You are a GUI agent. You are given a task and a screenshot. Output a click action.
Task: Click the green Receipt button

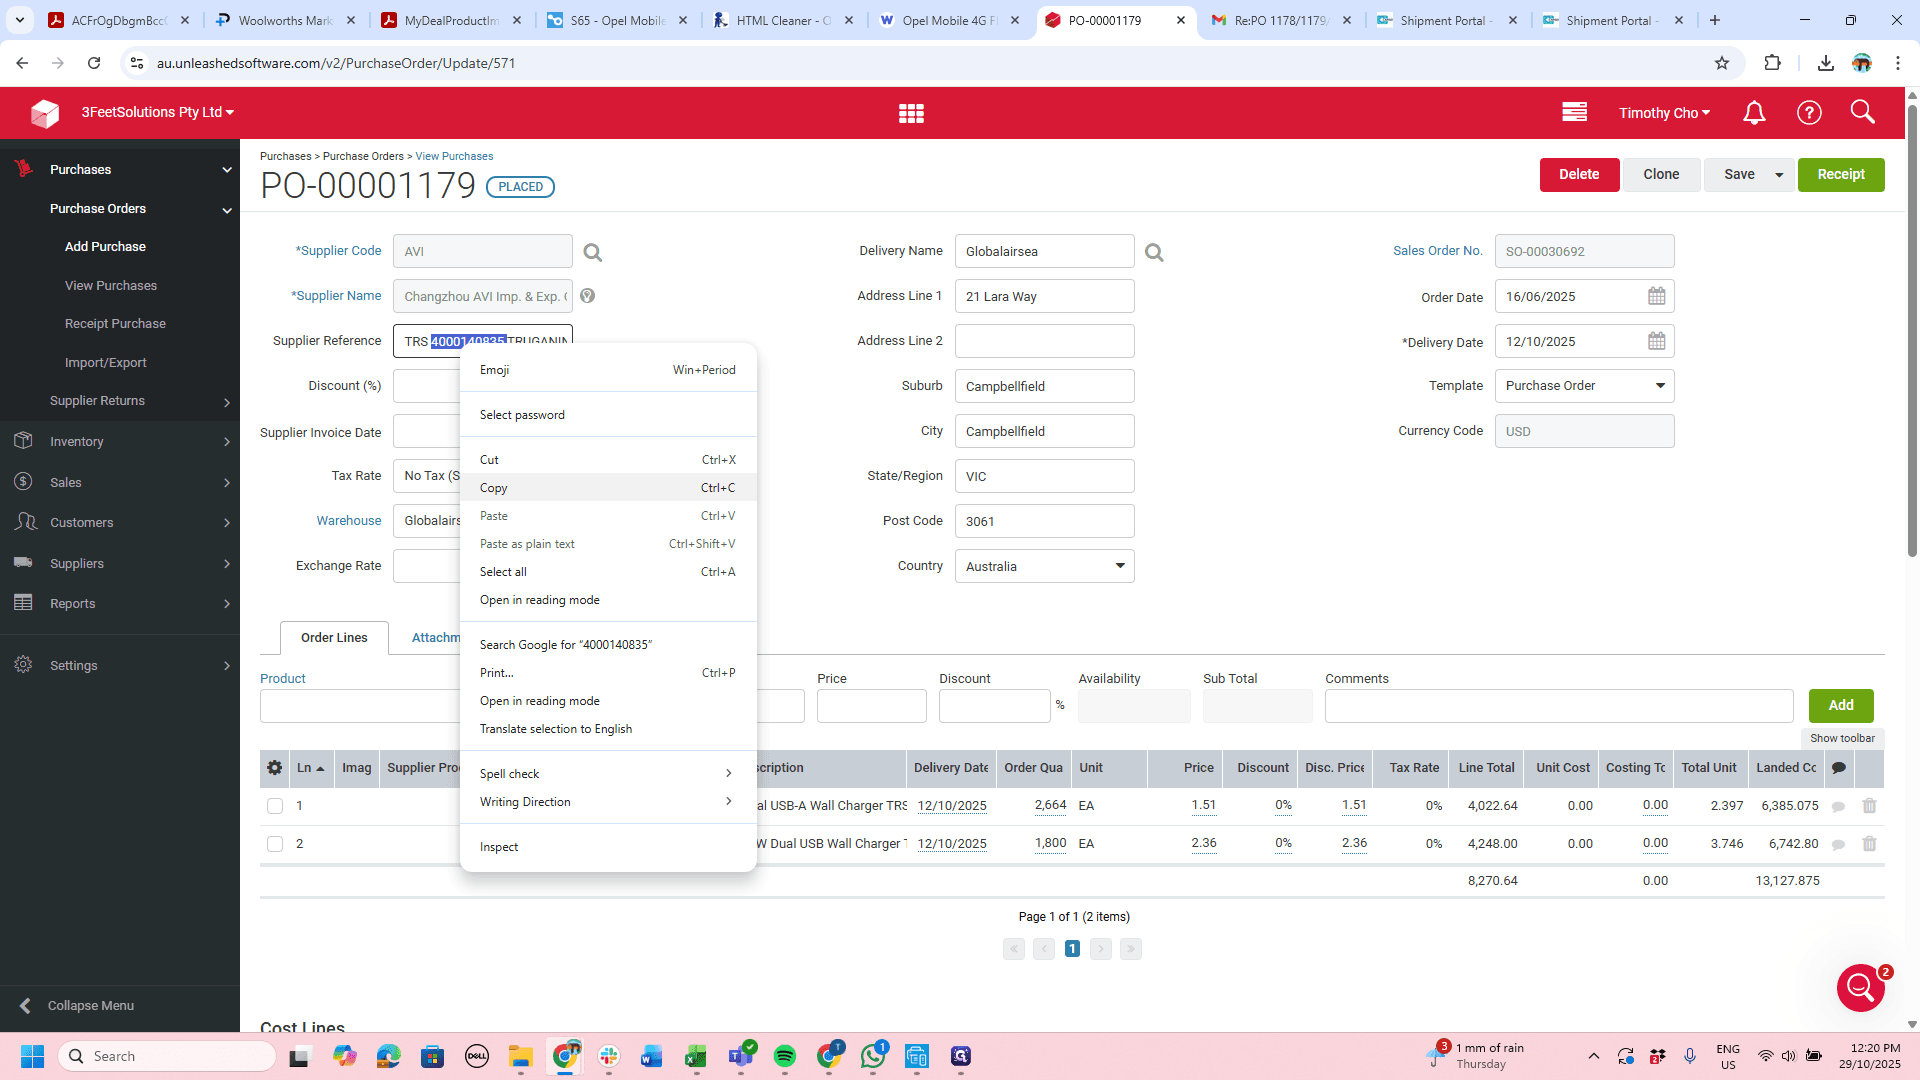(x=1841, y=175)
